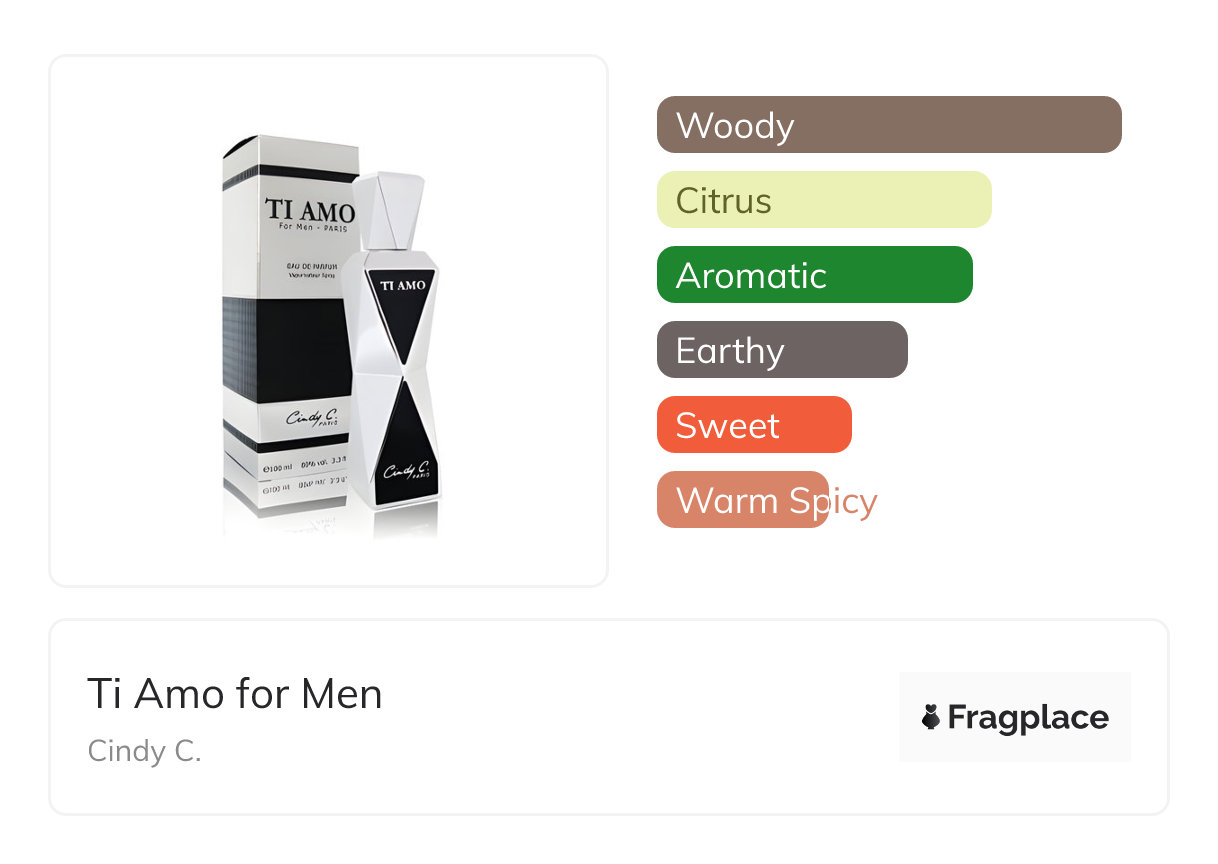The height and width of the screenshot is (864, 1218).
Task: Click the Eau de Parfum text on box
Action: coord(303,262)
